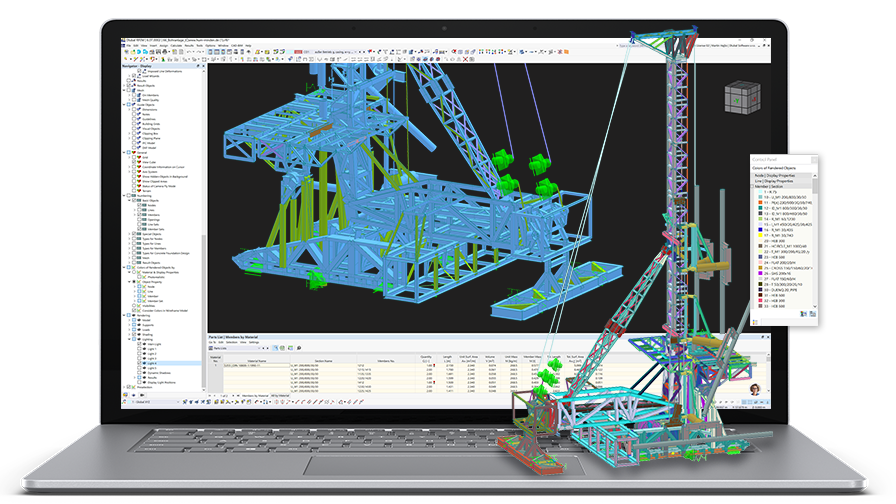Select the Terrain tree item
896x504 pixels.
click(x=146, y=191)
